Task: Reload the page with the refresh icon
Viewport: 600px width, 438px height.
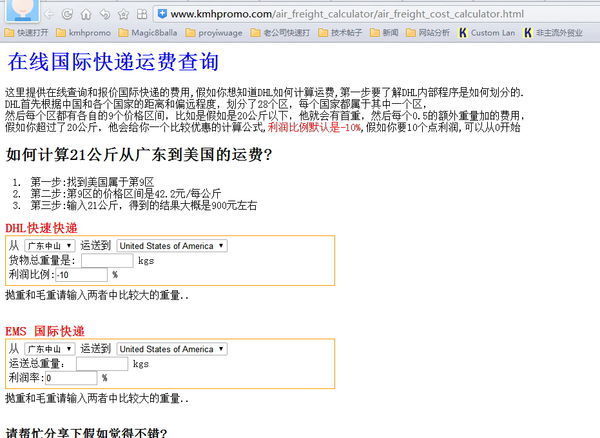Action: tap(69, 13)
